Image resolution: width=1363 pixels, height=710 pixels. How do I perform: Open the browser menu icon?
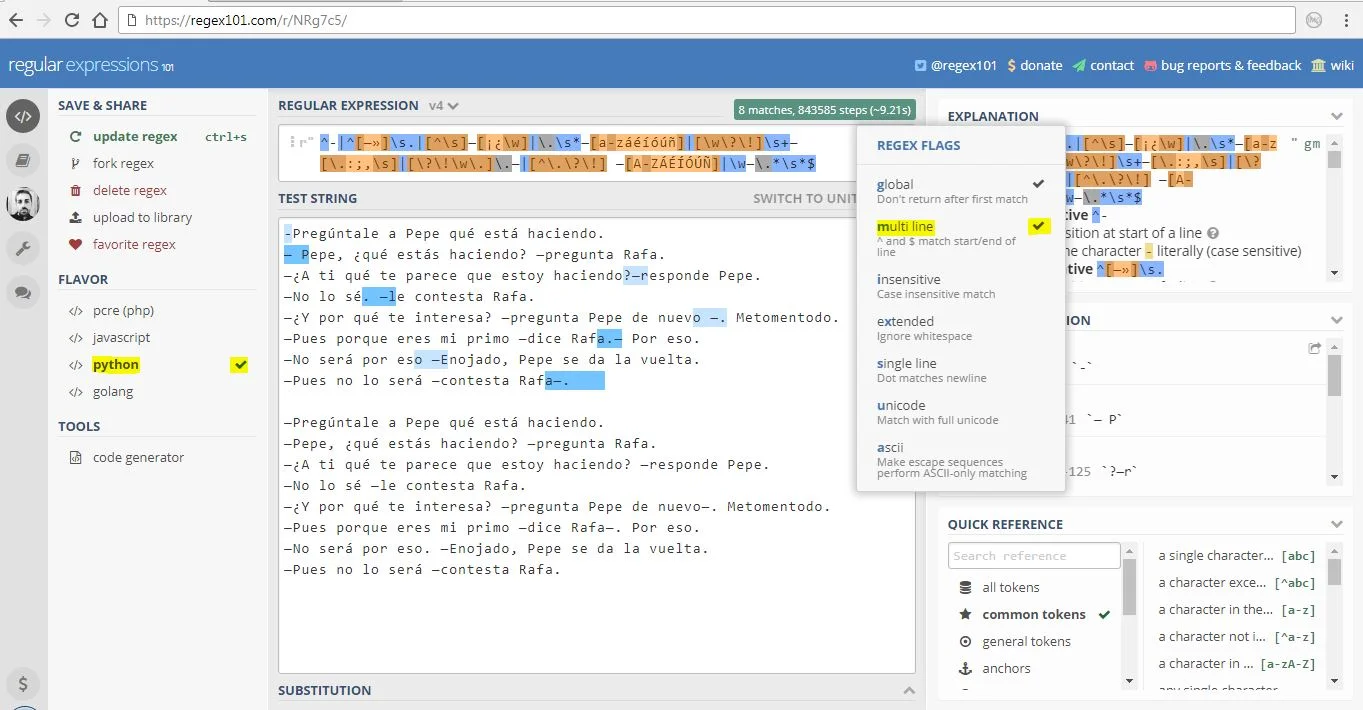pyautogui.click(x=1346, y=19)
